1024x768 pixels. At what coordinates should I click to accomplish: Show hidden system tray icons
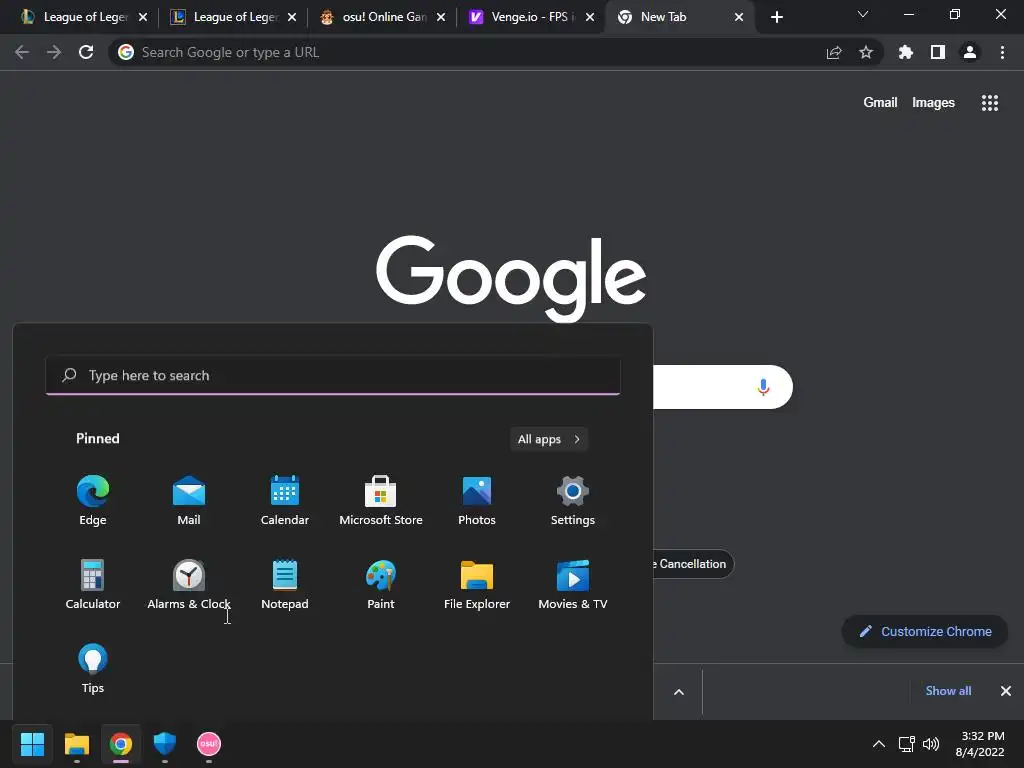point(879,744)
